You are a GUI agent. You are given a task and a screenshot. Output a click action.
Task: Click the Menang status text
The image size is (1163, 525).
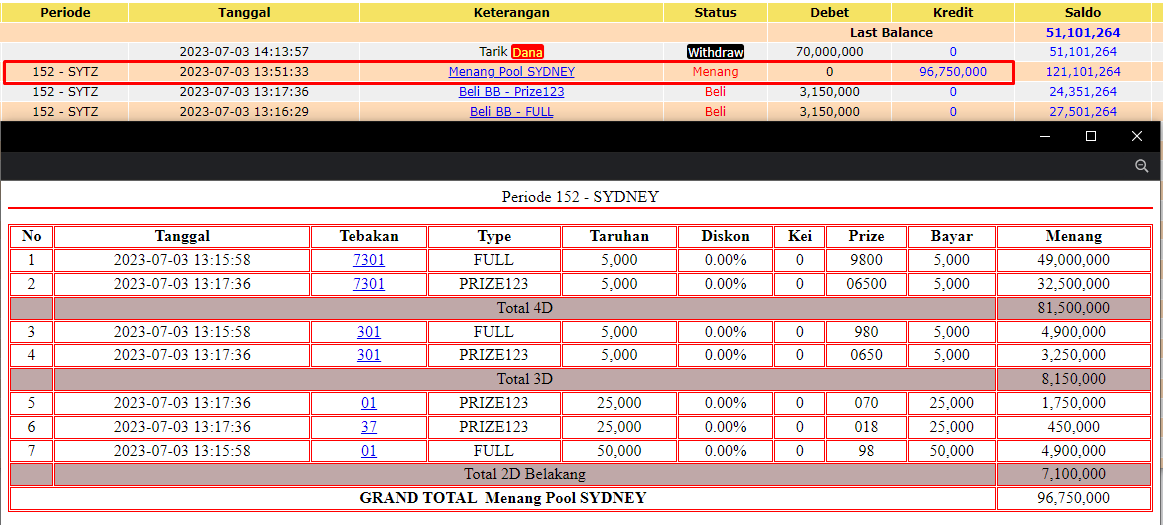click(715, 72)
